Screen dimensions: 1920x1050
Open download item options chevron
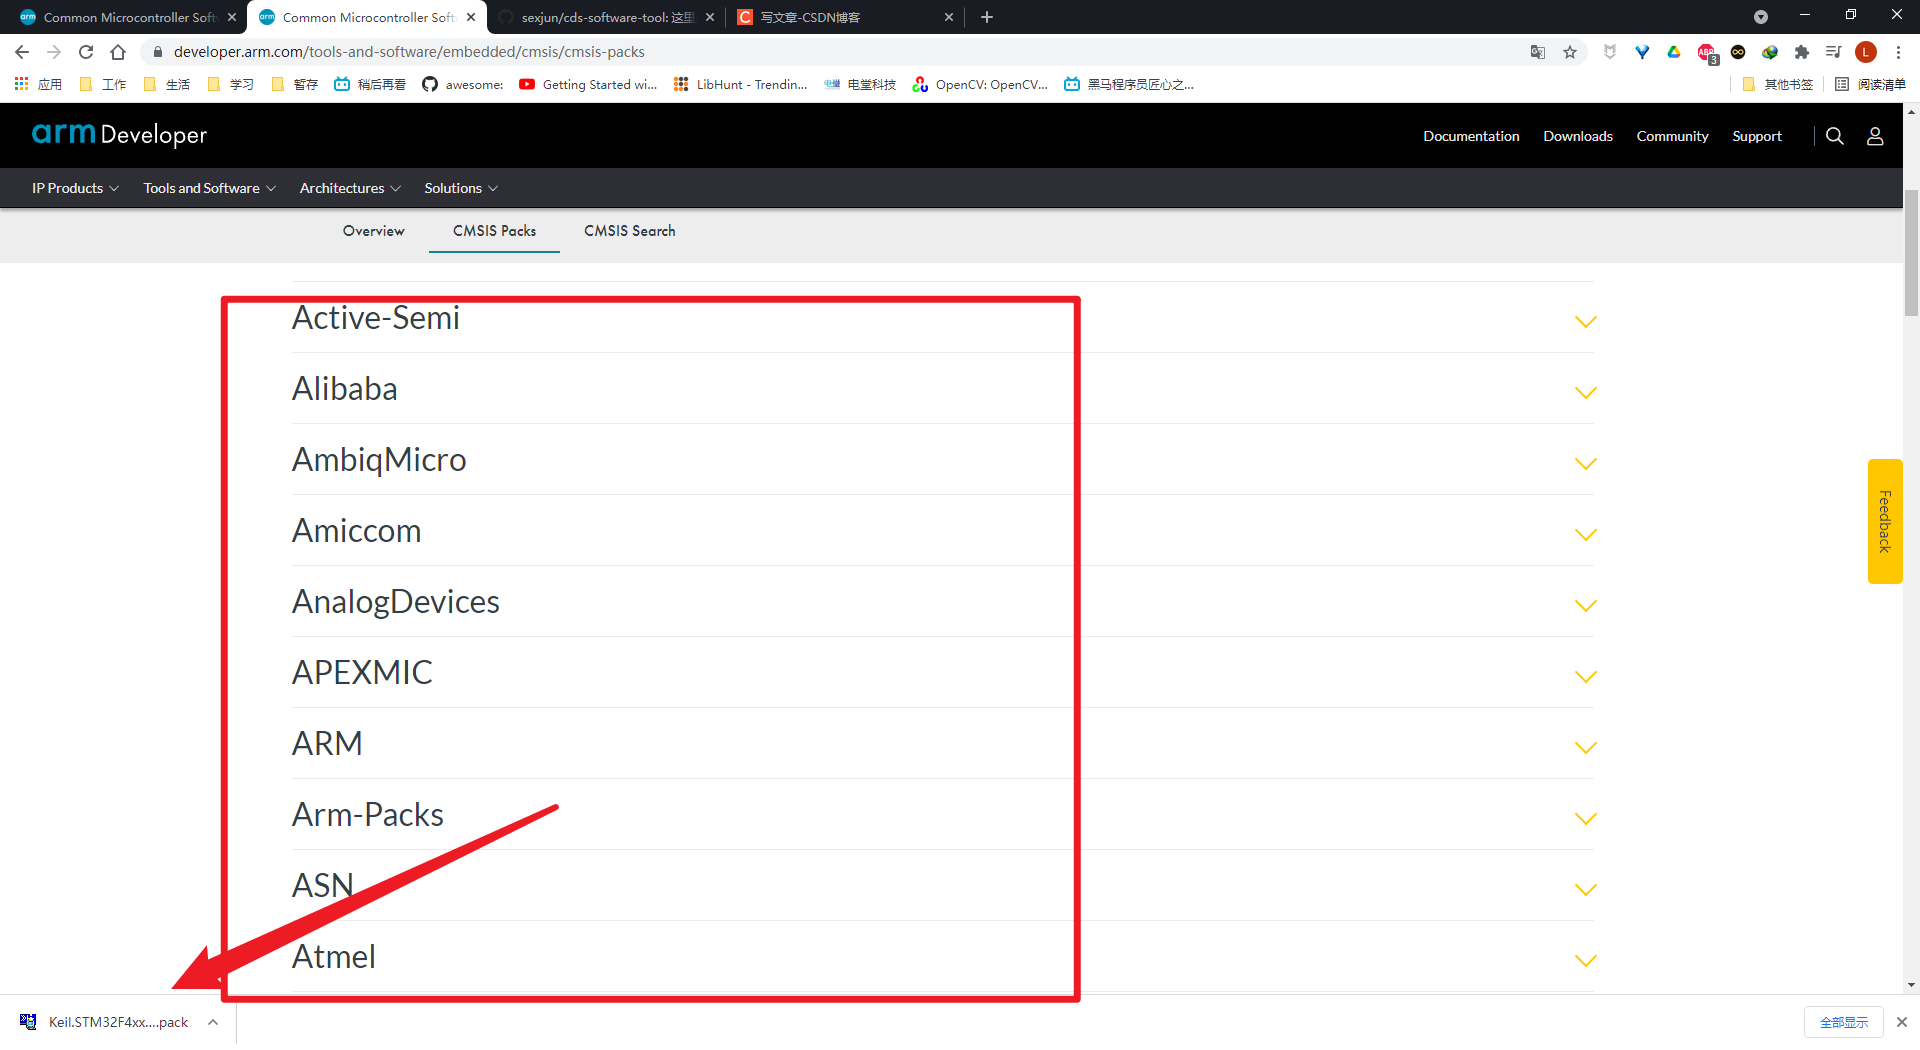tap(213, 1022)
